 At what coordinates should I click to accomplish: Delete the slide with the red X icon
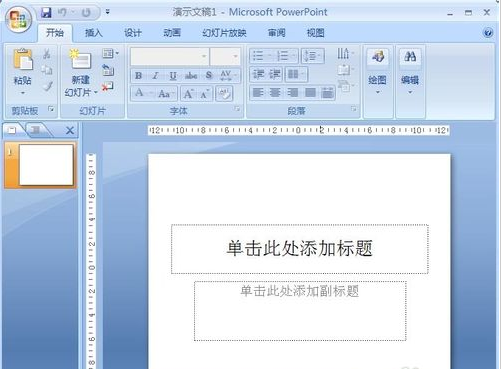108,86
